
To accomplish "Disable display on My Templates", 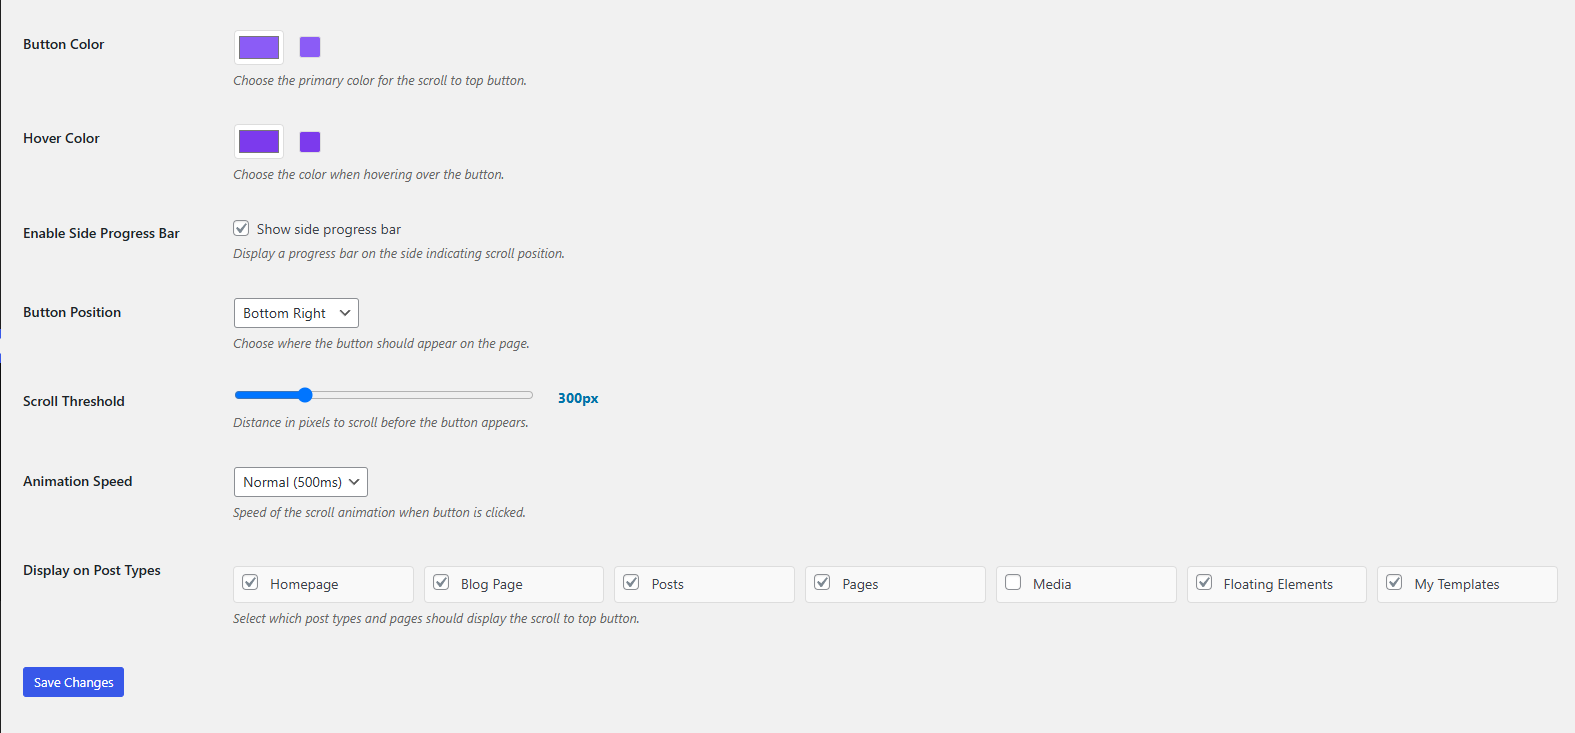I will [1394, 581].
